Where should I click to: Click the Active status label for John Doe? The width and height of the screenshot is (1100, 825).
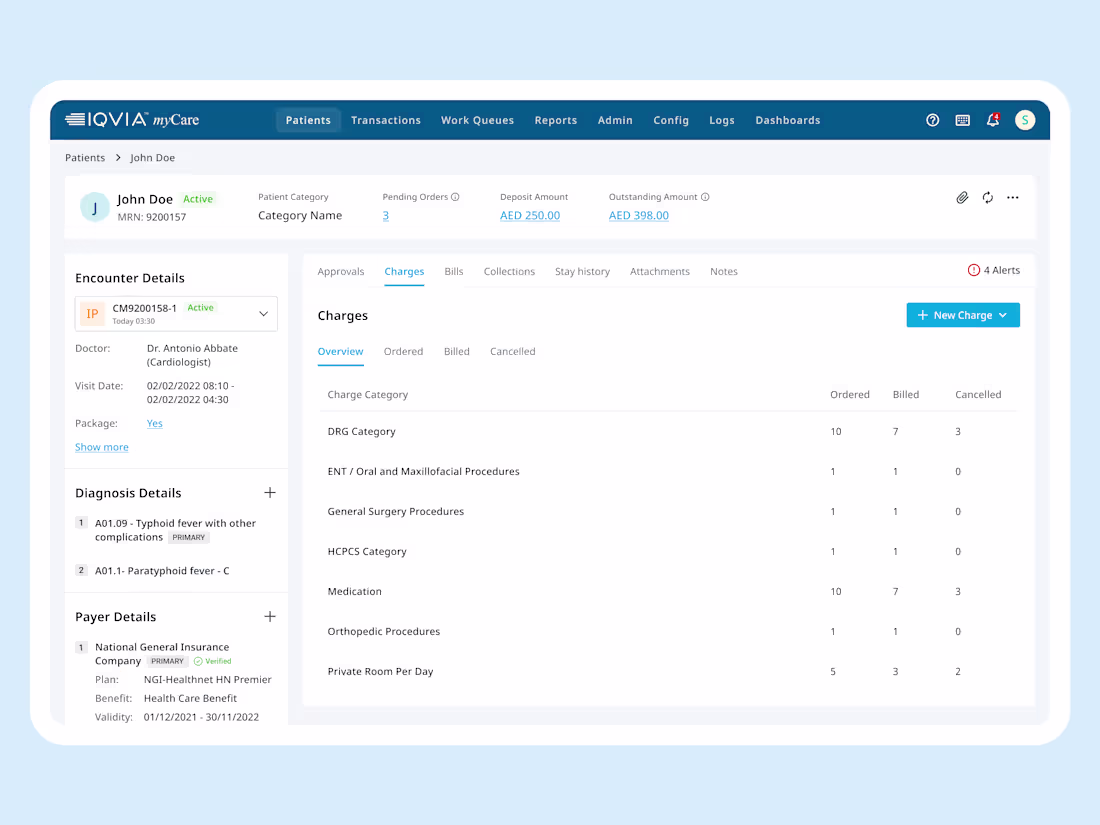click(x=198, y=199)
